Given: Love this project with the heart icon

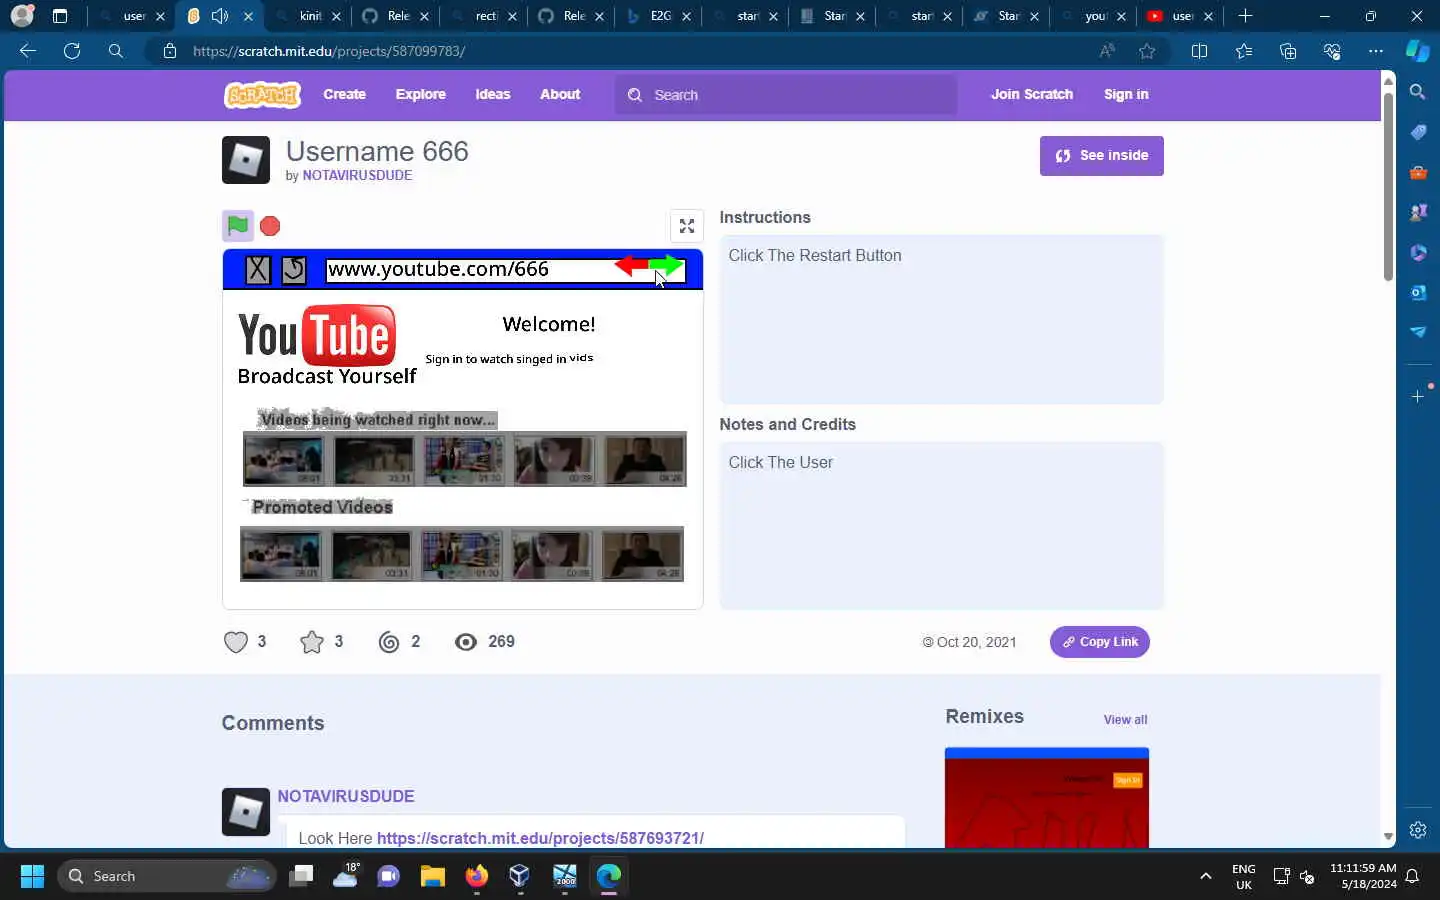Looking at the screenshot, I should point(235,642).
